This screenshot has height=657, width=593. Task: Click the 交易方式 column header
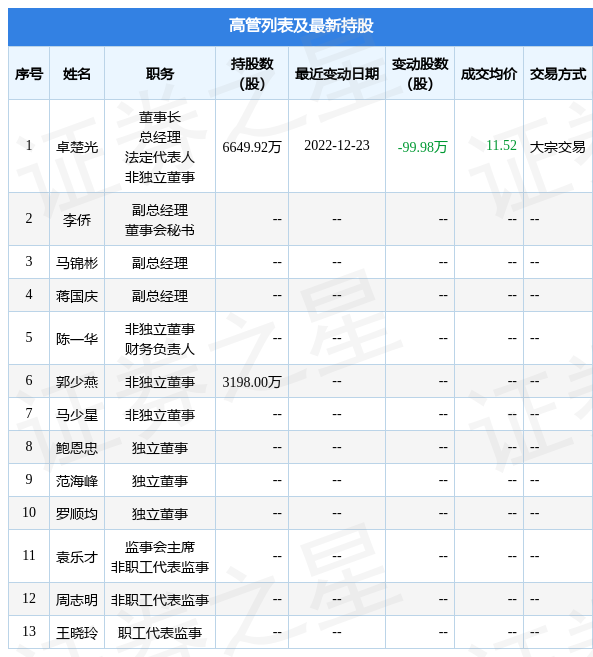558,74
